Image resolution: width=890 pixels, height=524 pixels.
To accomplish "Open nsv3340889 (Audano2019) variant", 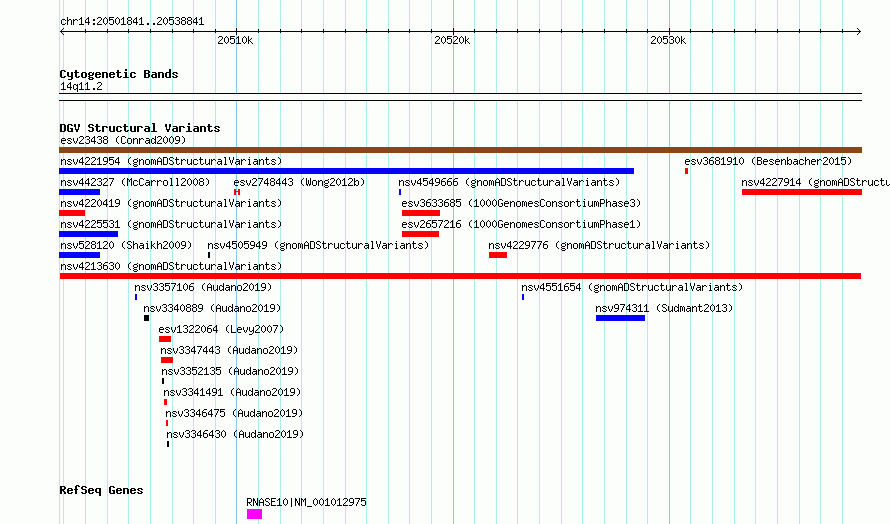I will 212,308.
